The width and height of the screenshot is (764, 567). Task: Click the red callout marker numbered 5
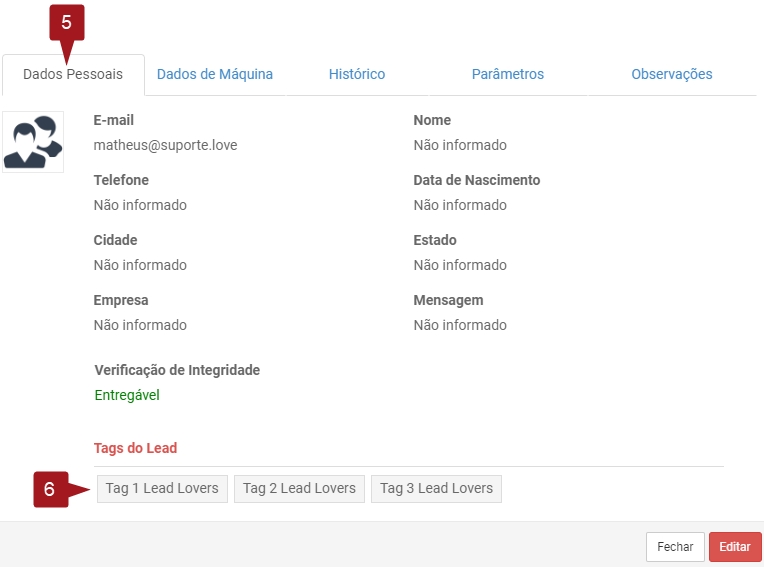66,22
